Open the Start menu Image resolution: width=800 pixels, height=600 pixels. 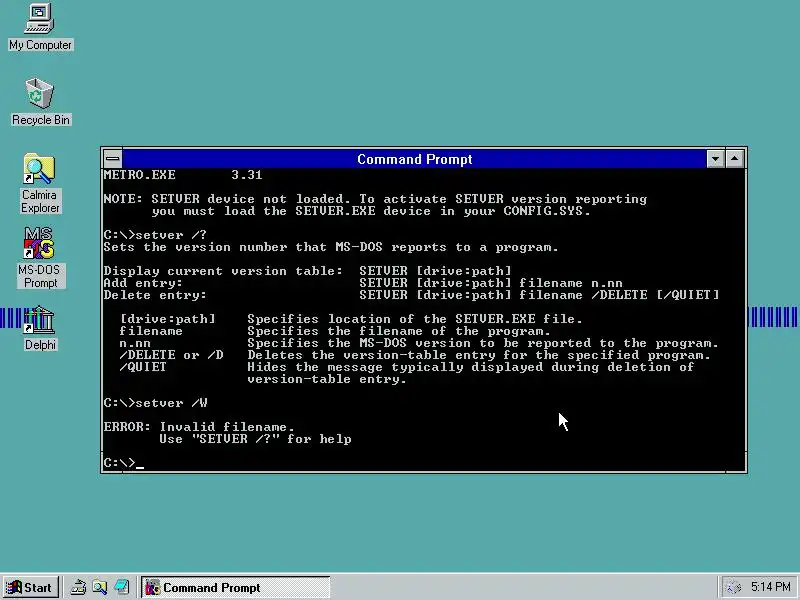[30, 588]
